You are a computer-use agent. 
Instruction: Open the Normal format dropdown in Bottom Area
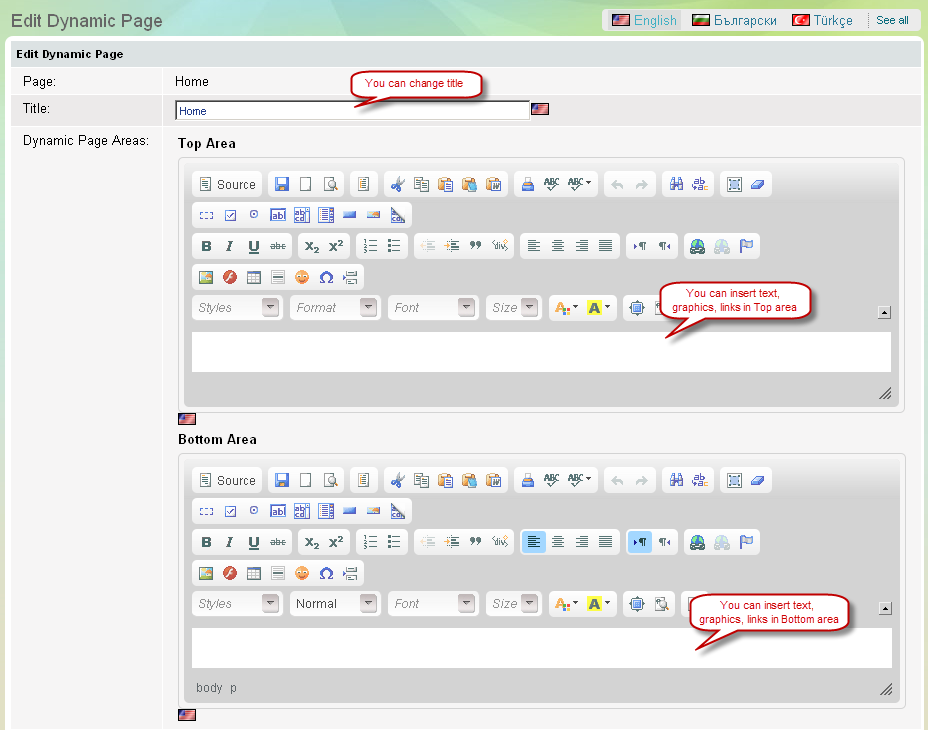click(335, 604)
